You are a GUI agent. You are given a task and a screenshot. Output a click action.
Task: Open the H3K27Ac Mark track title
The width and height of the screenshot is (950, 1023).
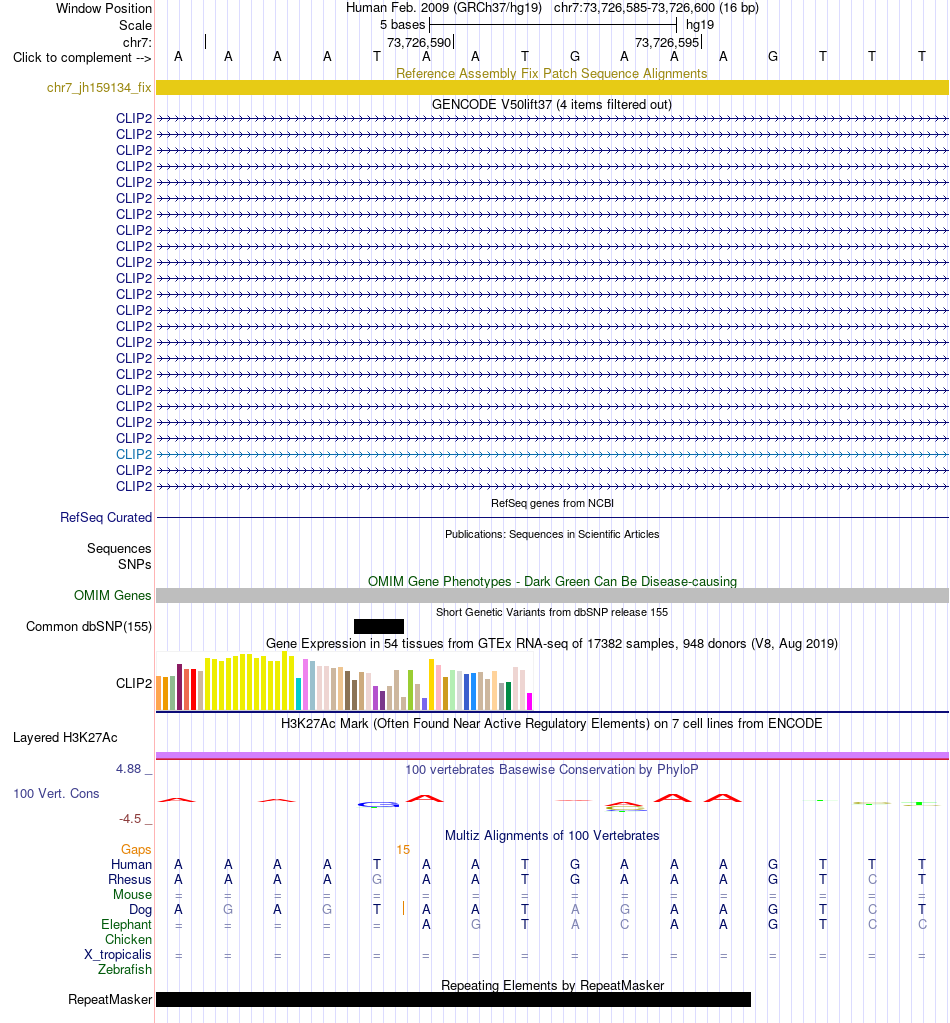pyautogui.click(x=552, y=723)
